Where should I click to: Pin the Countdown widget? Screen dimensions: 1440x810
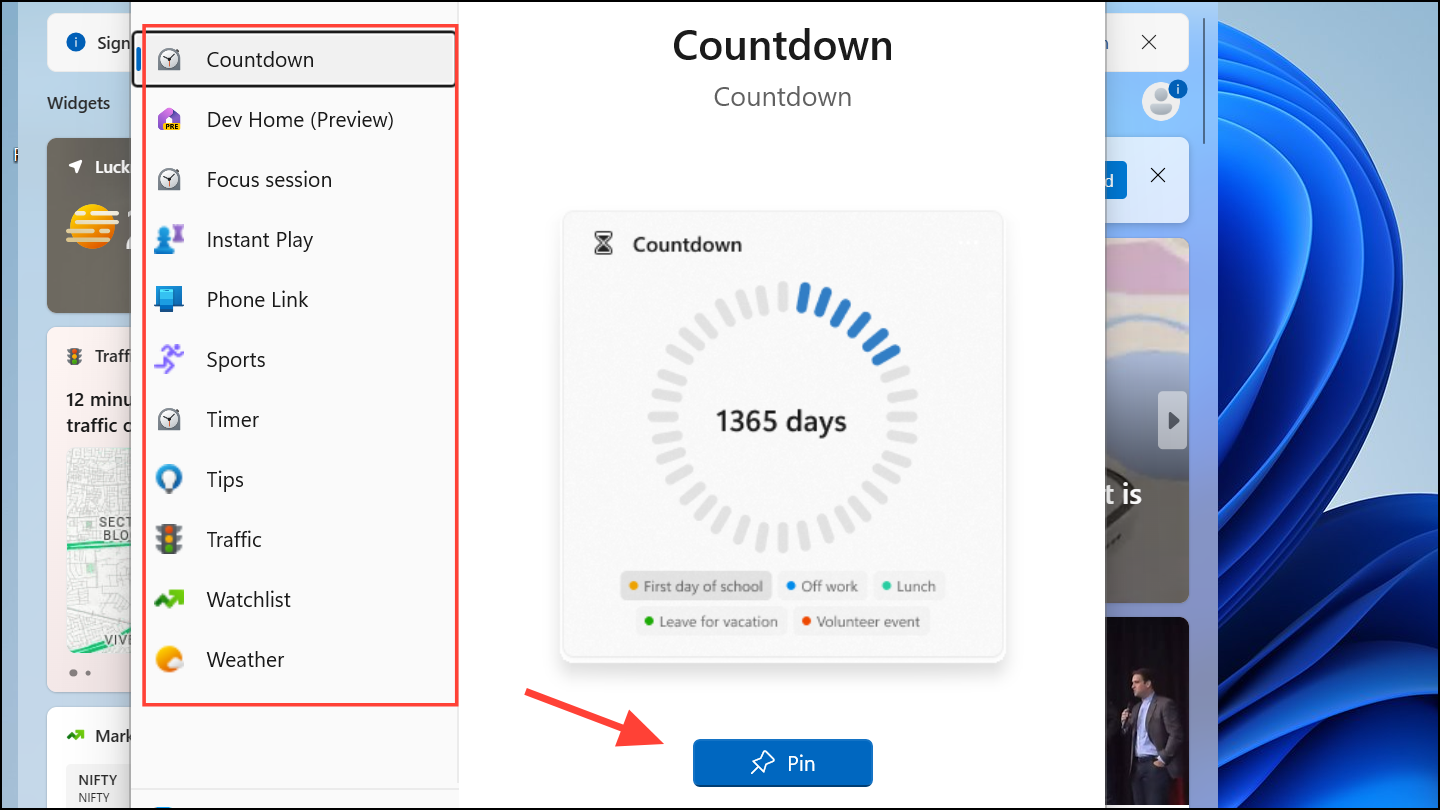coord(782,763)
